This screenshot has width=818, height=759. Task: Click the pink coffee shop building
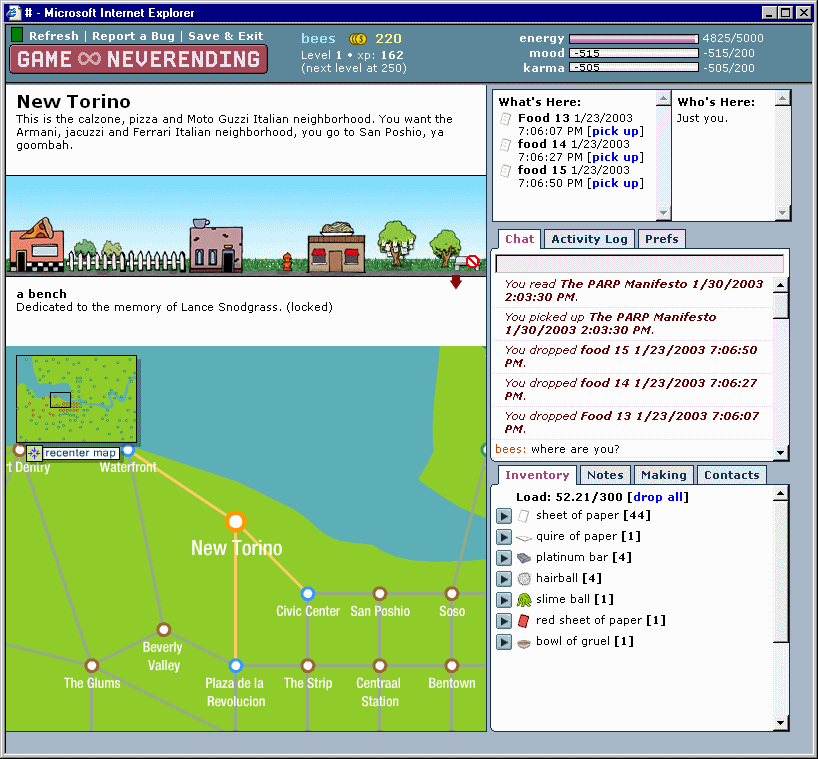point(216,246)
